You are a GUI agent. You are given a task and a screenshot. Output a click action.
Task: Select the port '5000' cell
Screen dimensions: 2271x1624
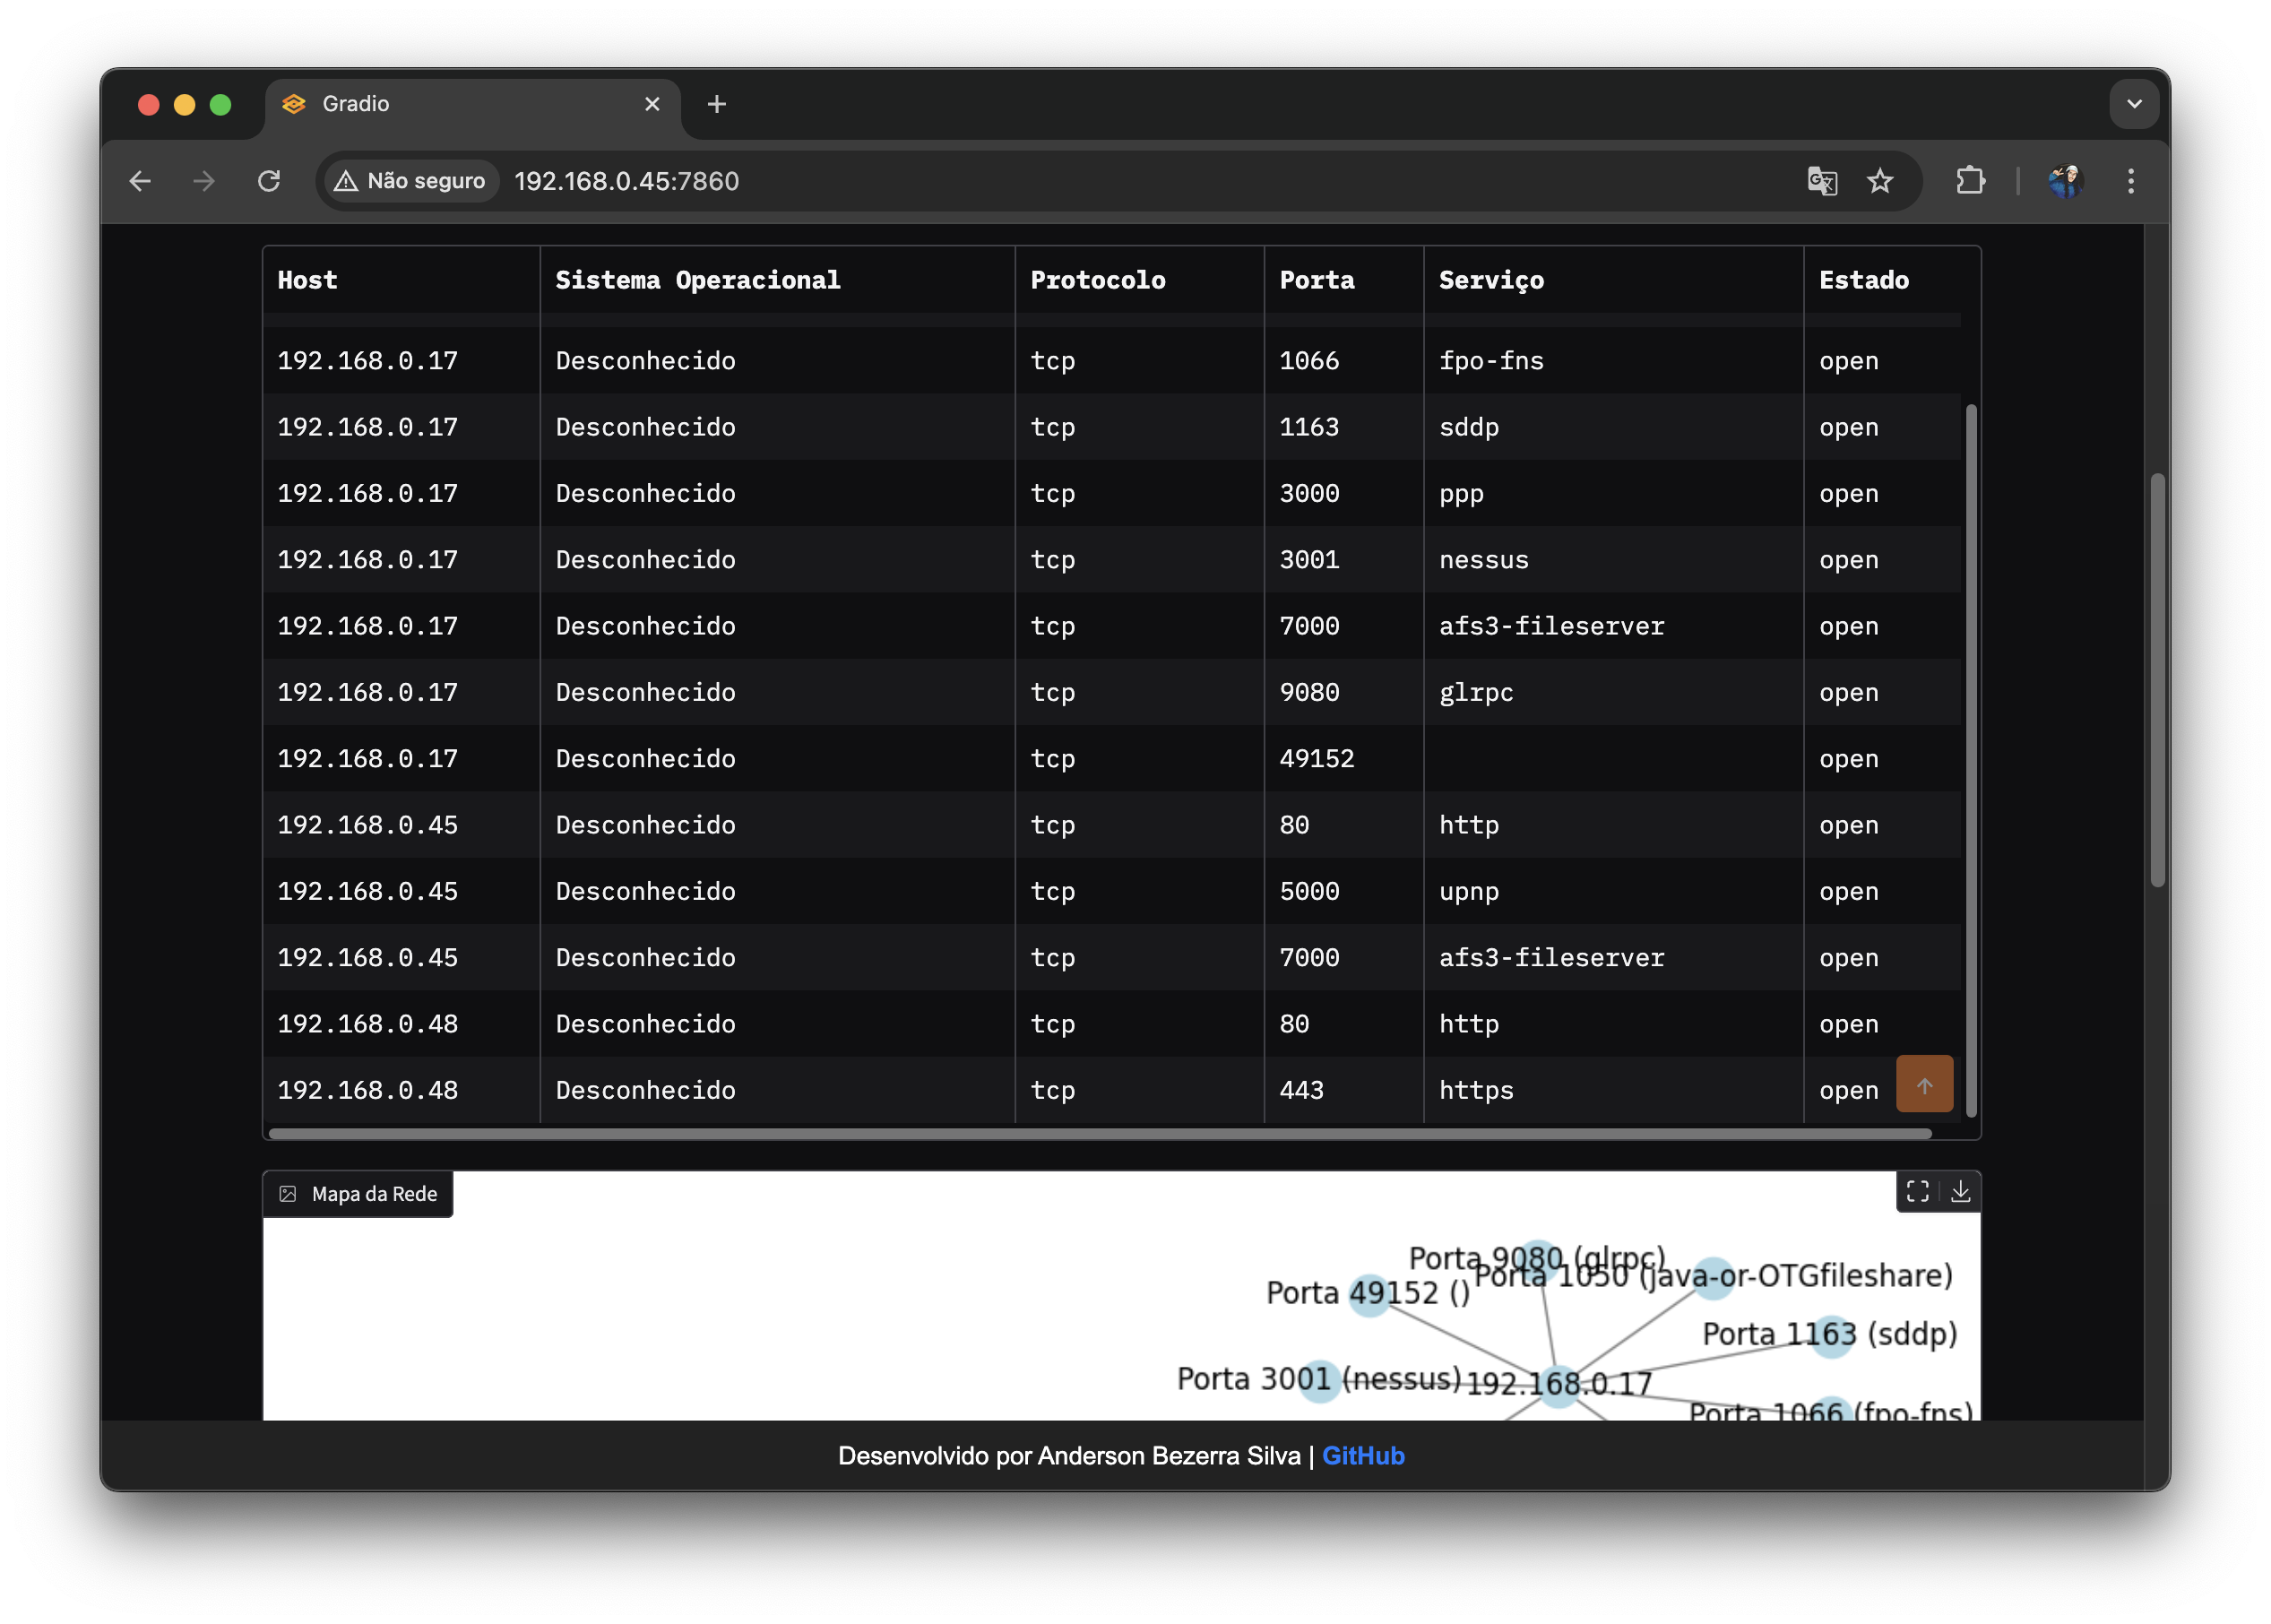(x=1344, y=891)
